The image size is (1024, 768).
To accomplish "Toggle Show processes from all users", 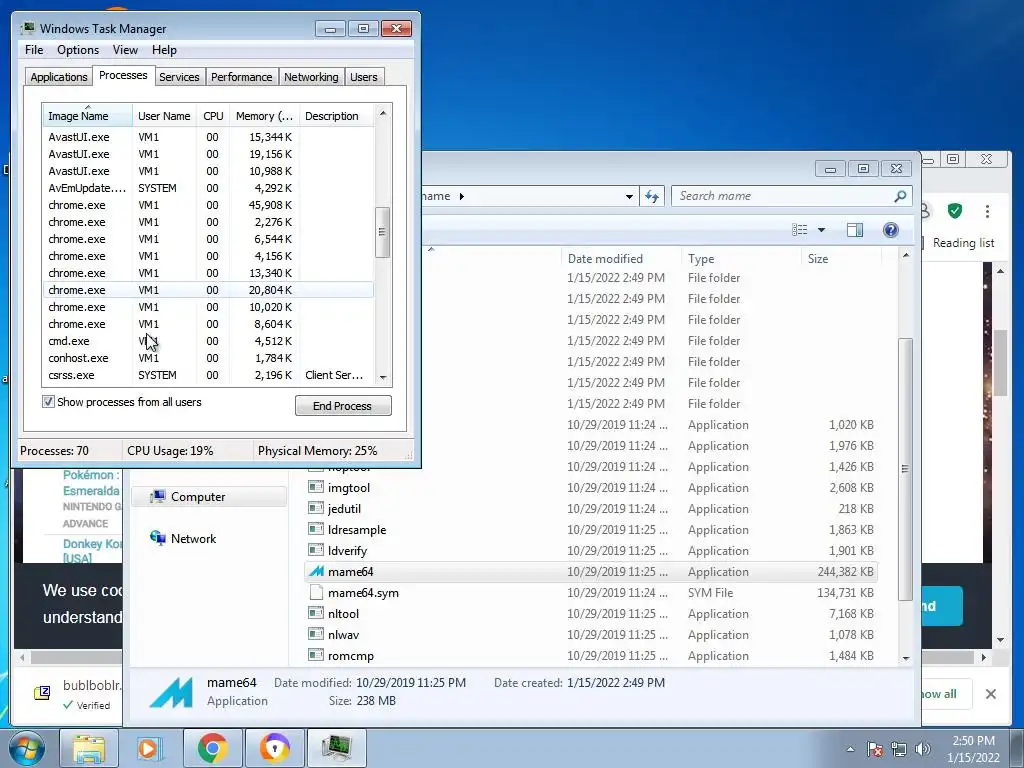I will coord(48,402).
